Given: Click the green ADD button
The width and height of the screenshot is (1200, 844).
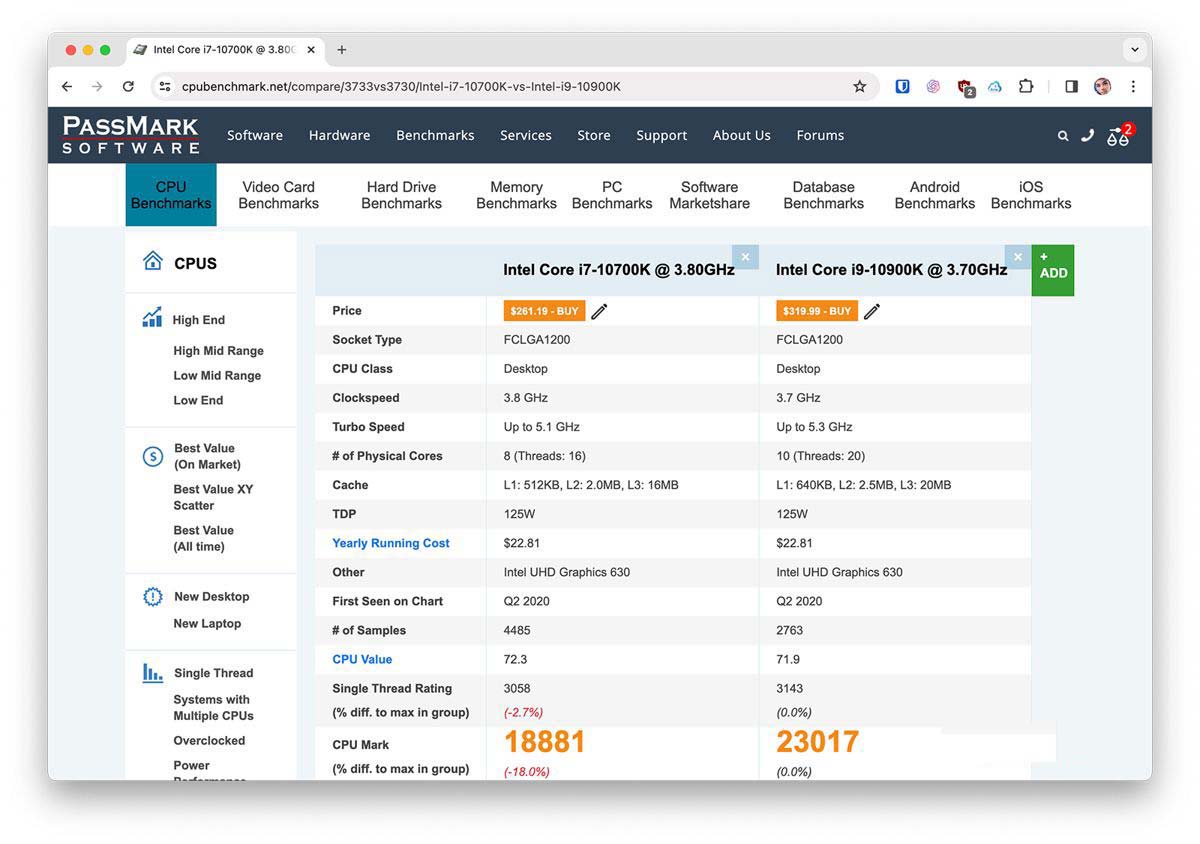Looking at the screenshot, I should (1053, 270).
